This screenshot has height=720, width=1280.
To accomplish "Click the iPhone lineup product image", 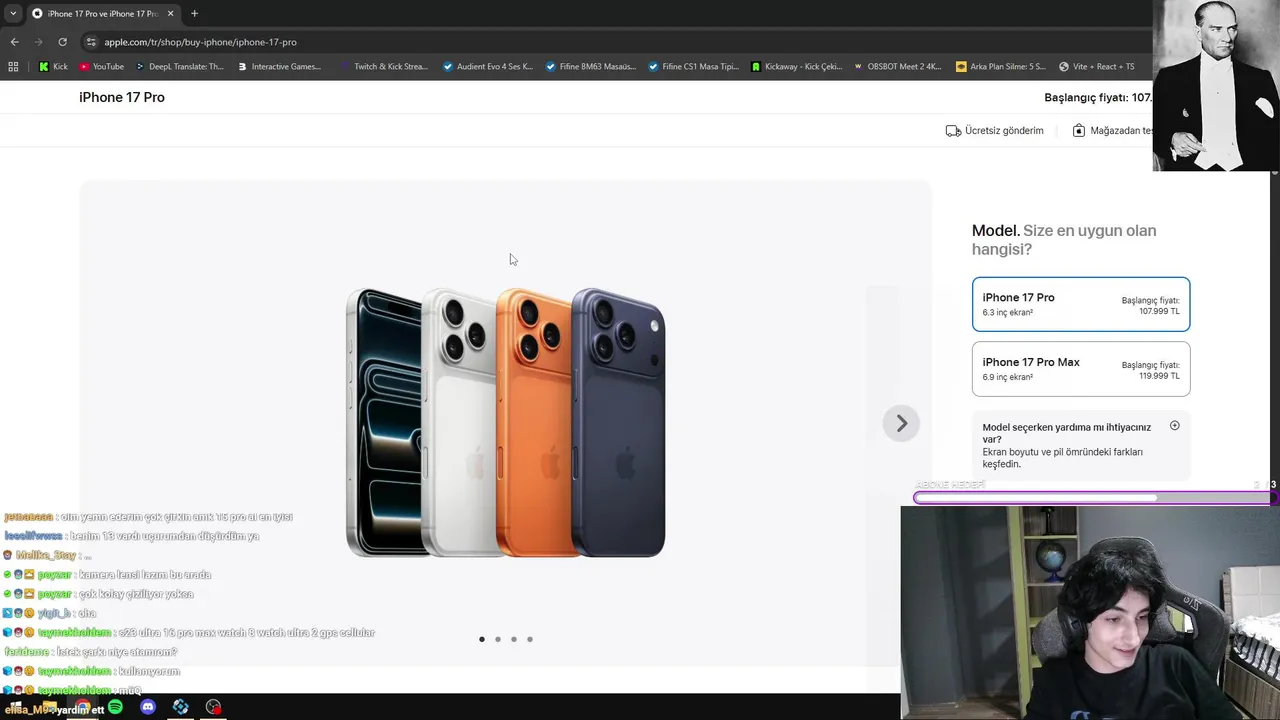I will pos(505,423).
